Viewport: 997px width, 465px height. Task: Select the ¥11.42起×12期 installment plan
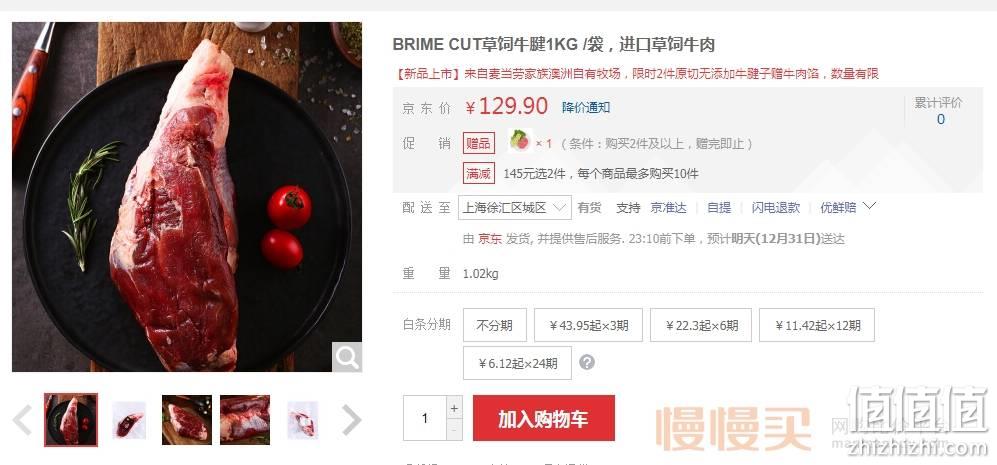tap(816, 325)
